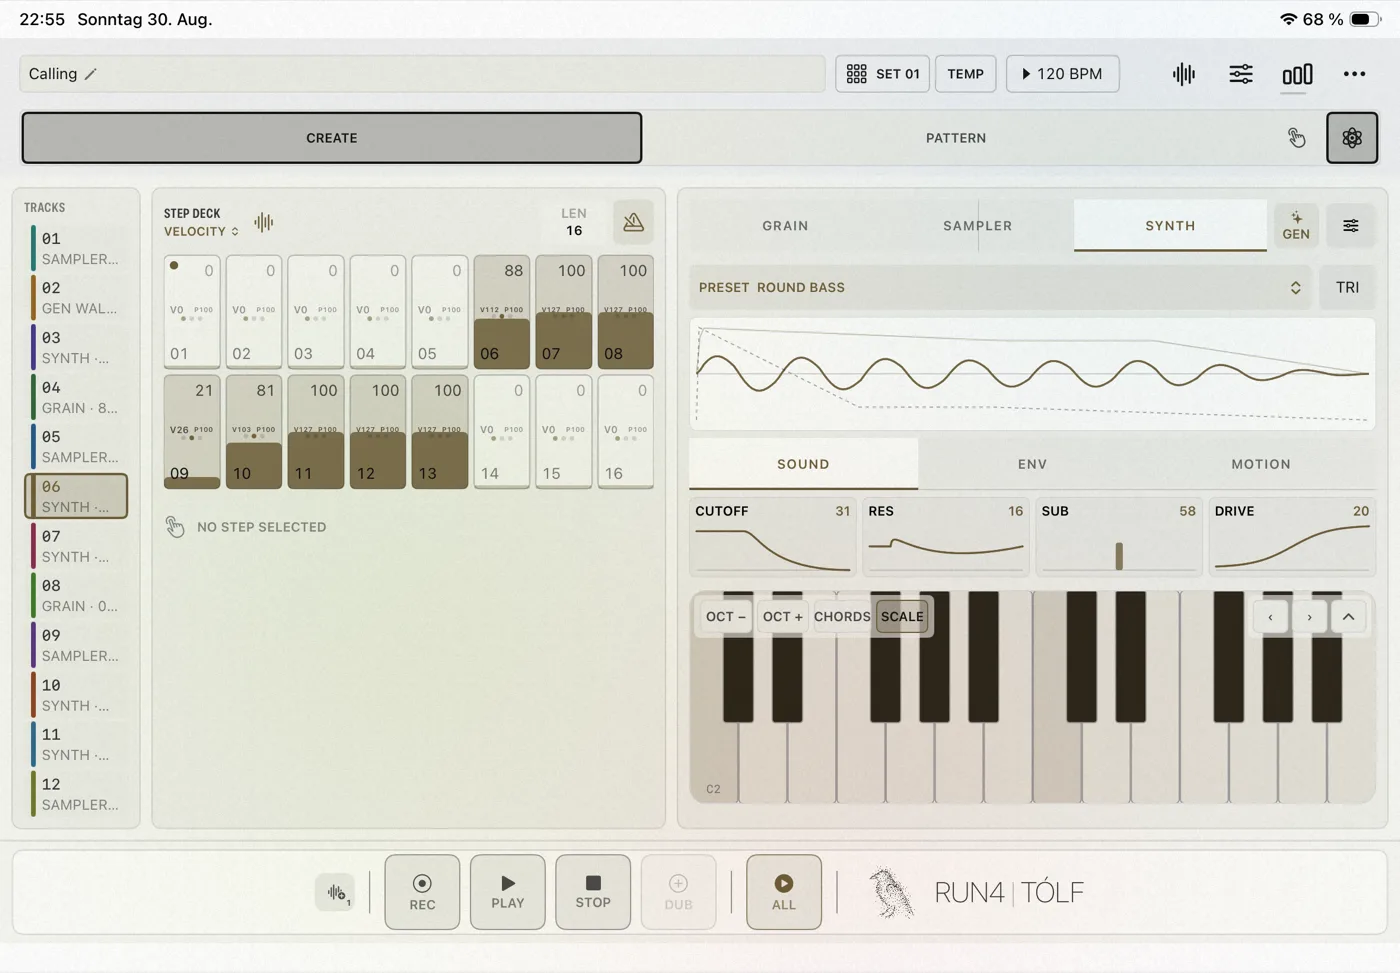Image resolution: width=1400 pixels, height=973 pixels.
Task: Click the synth waveform envelope display
Action: (1032, 374)
